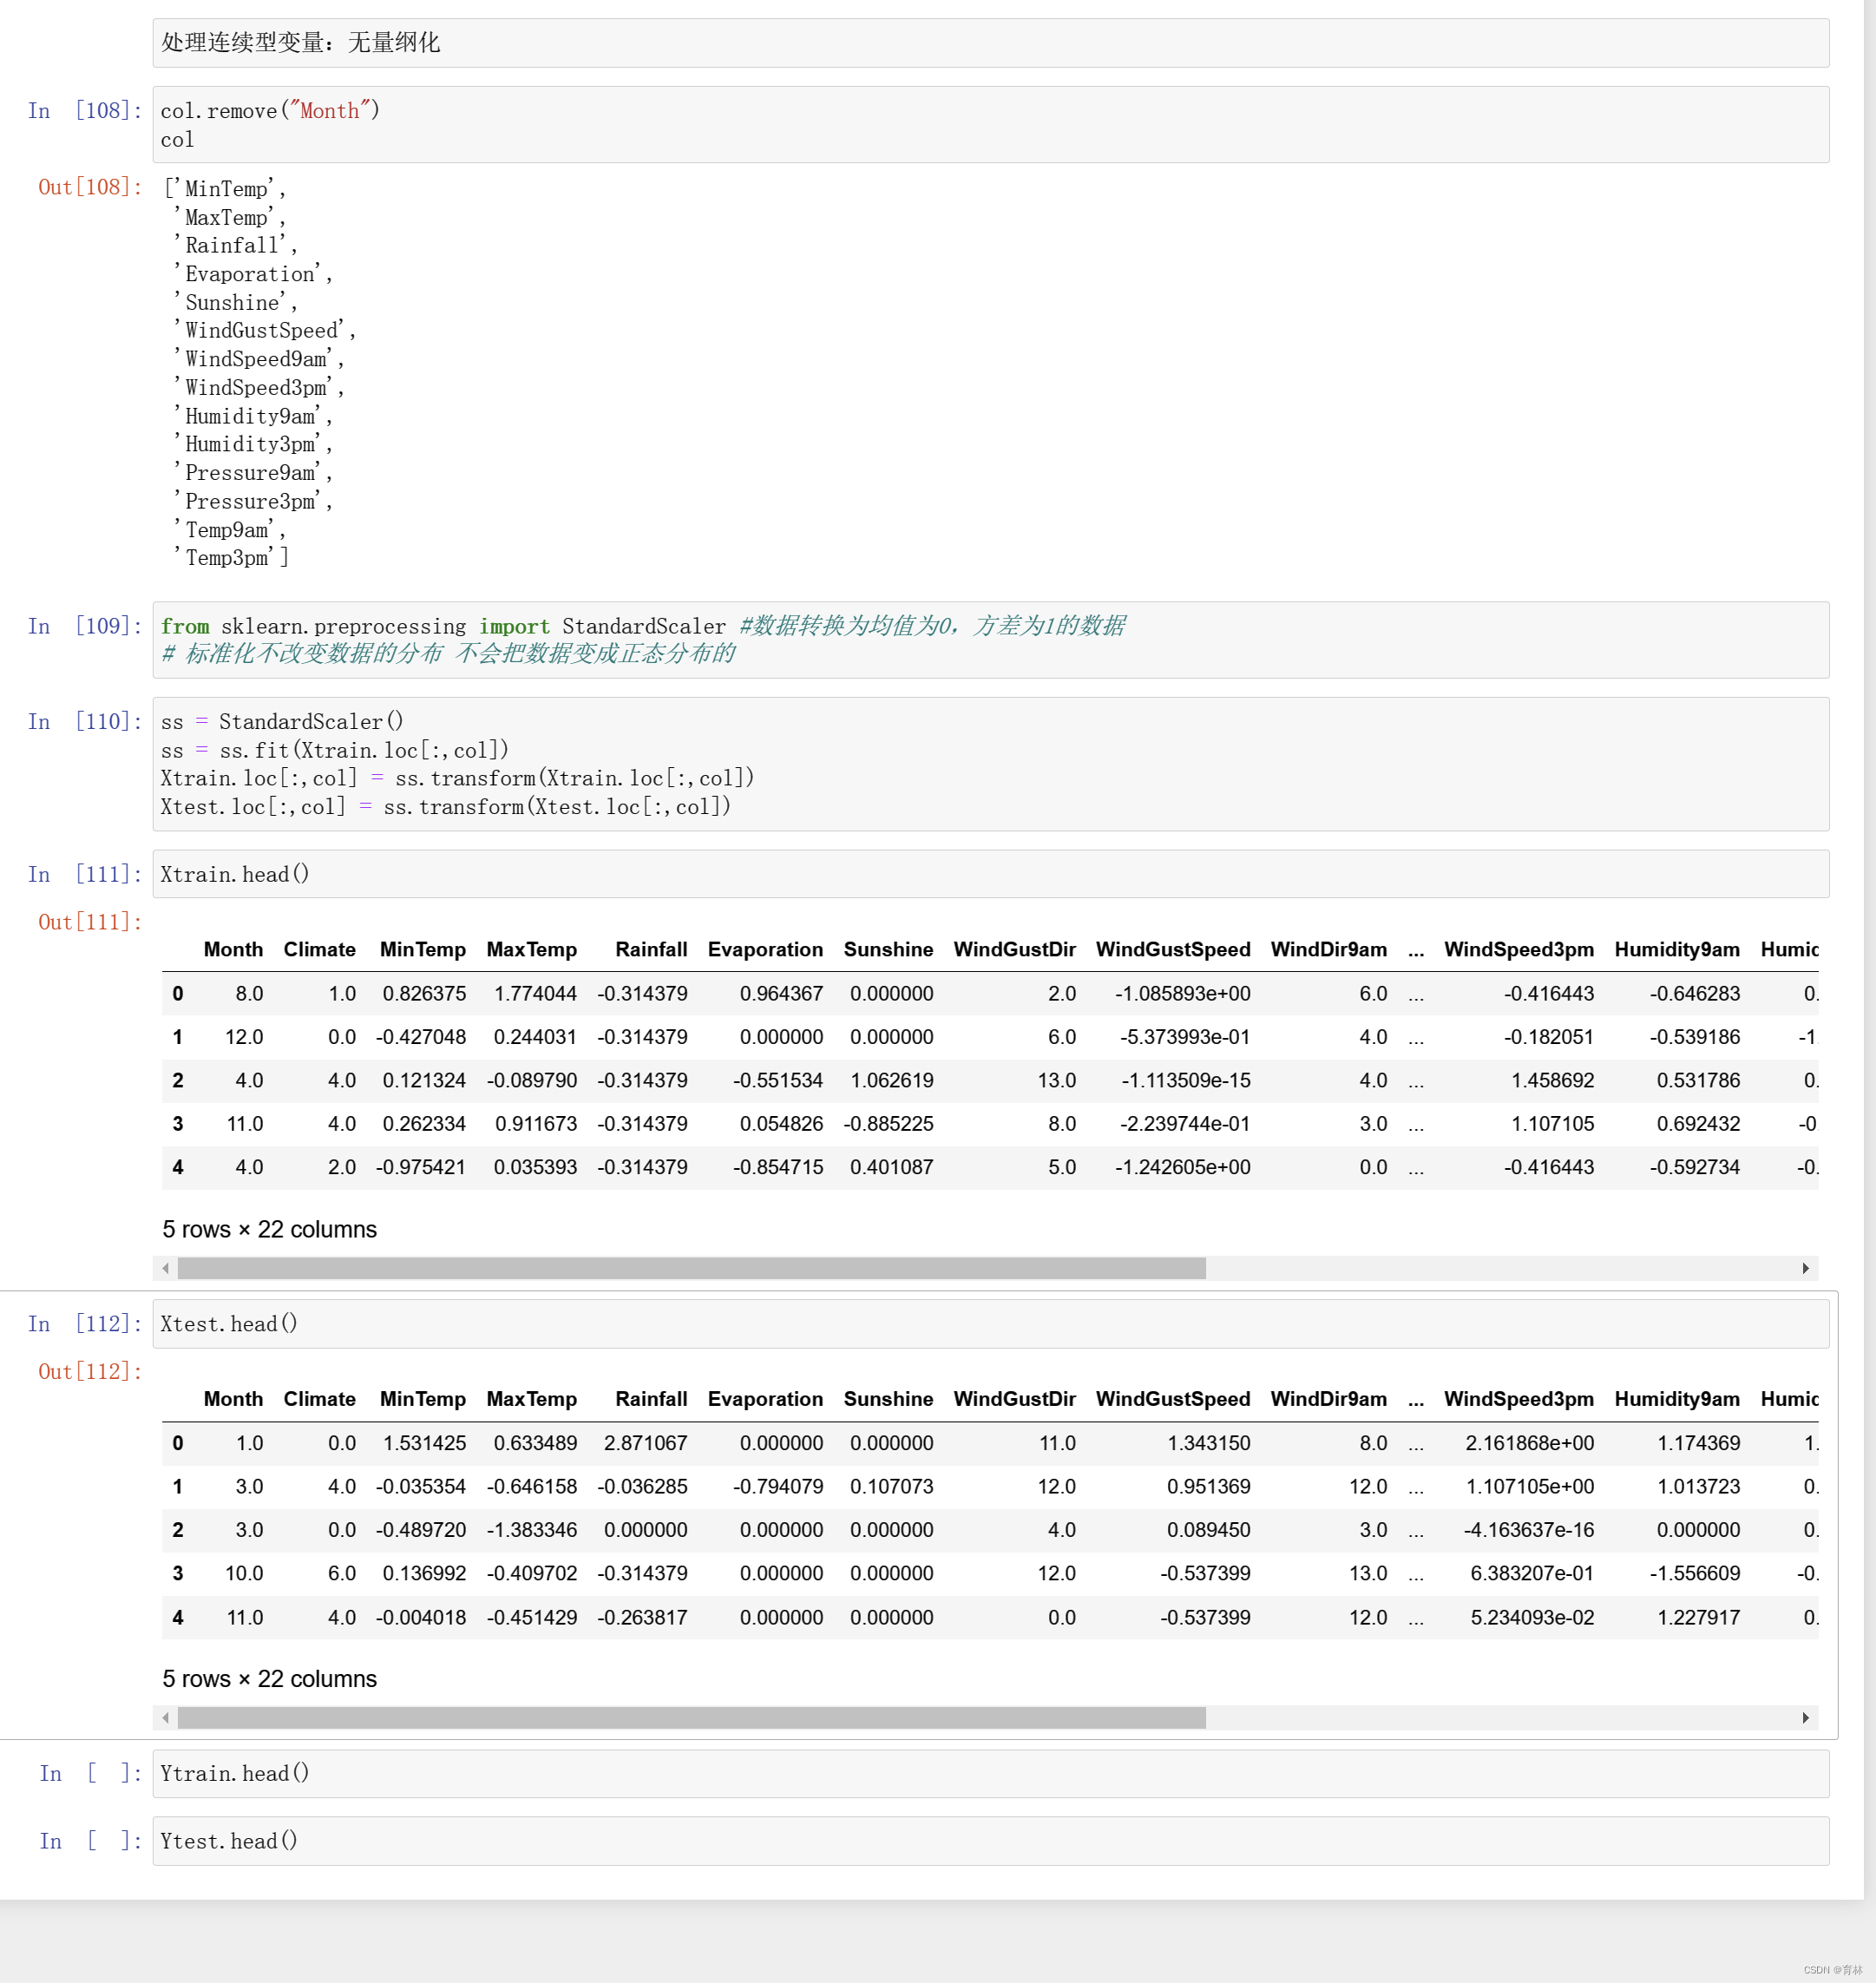
Task: Click right arrow of Xtrain table scrollbar
Action: click(1805, 1268)
